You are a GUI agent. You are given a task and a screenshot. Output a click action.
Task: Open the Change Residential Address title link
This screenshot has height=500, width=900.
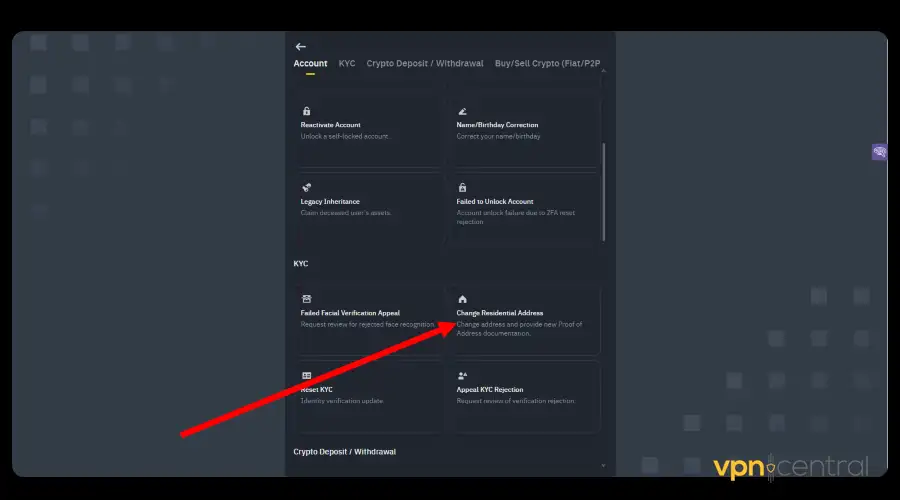tap(499, 313)
